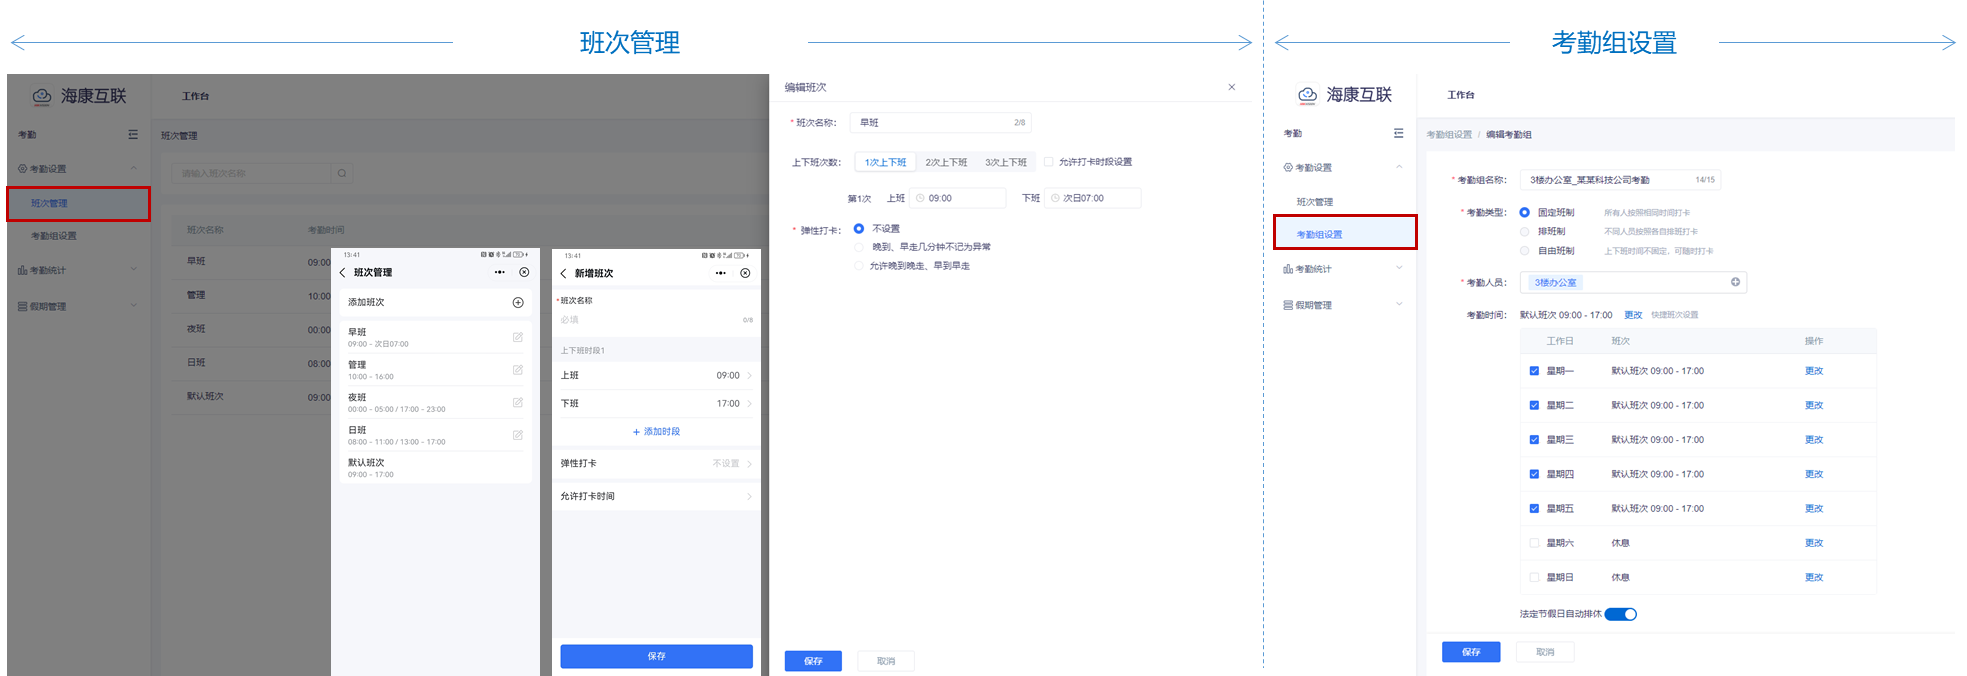Tap the edit icon for 管理 shift
Viewport: 1967px width, 676px height.
point(518,370)
